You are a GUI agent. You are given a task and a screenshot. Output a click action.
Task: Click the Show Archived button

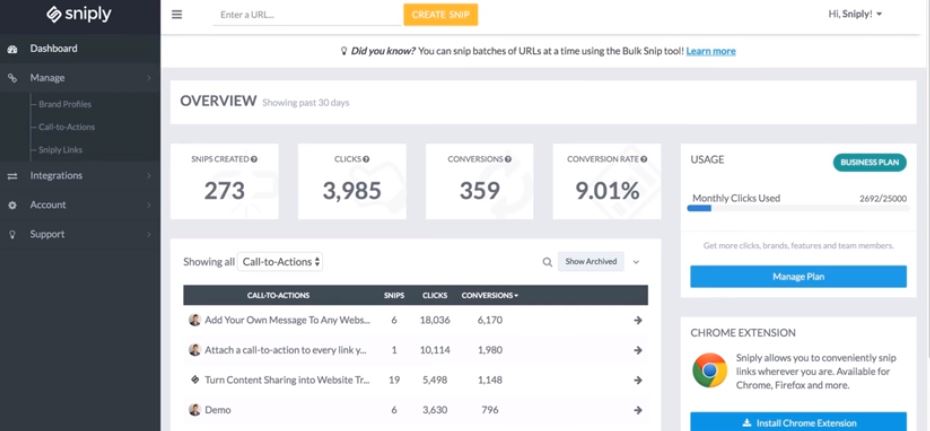pos(591,261)
